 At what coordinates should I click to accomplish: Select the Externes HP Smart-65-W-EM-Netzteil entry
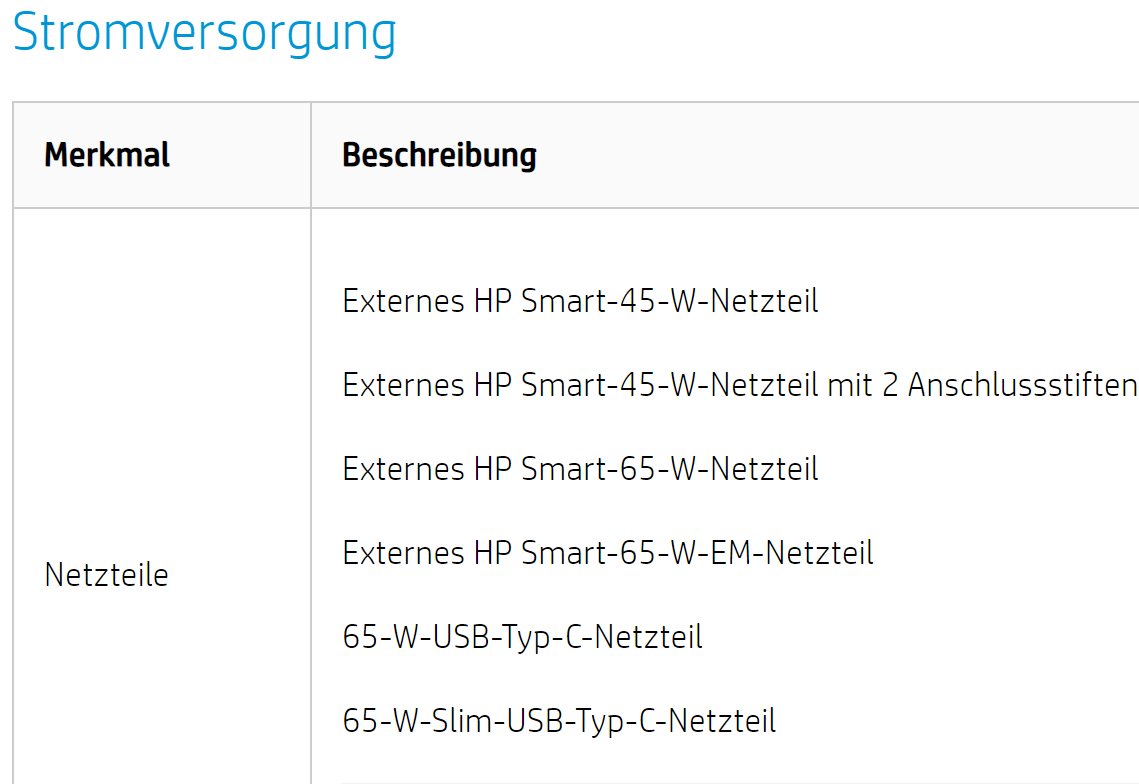608,553
